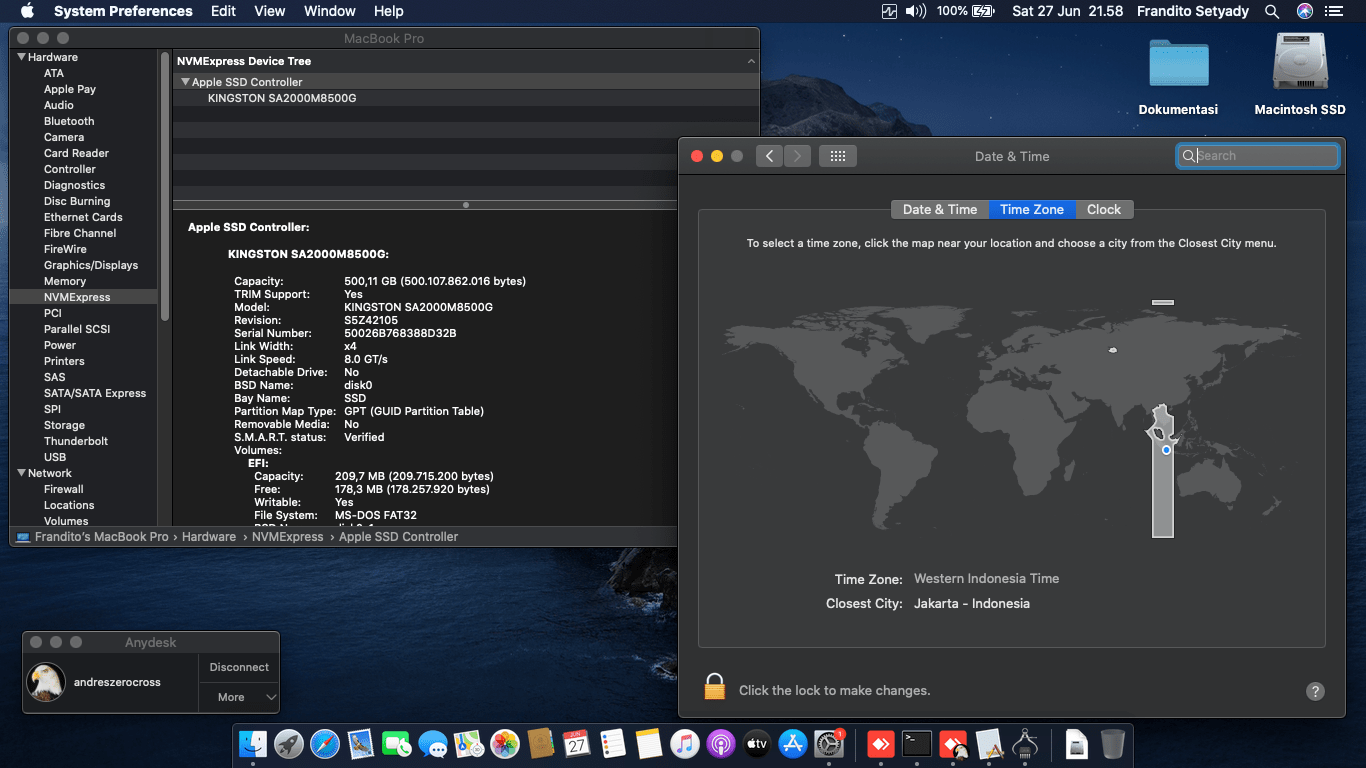Switch to the Clock tab
1366x768 pixels.
pos(1104,209)
